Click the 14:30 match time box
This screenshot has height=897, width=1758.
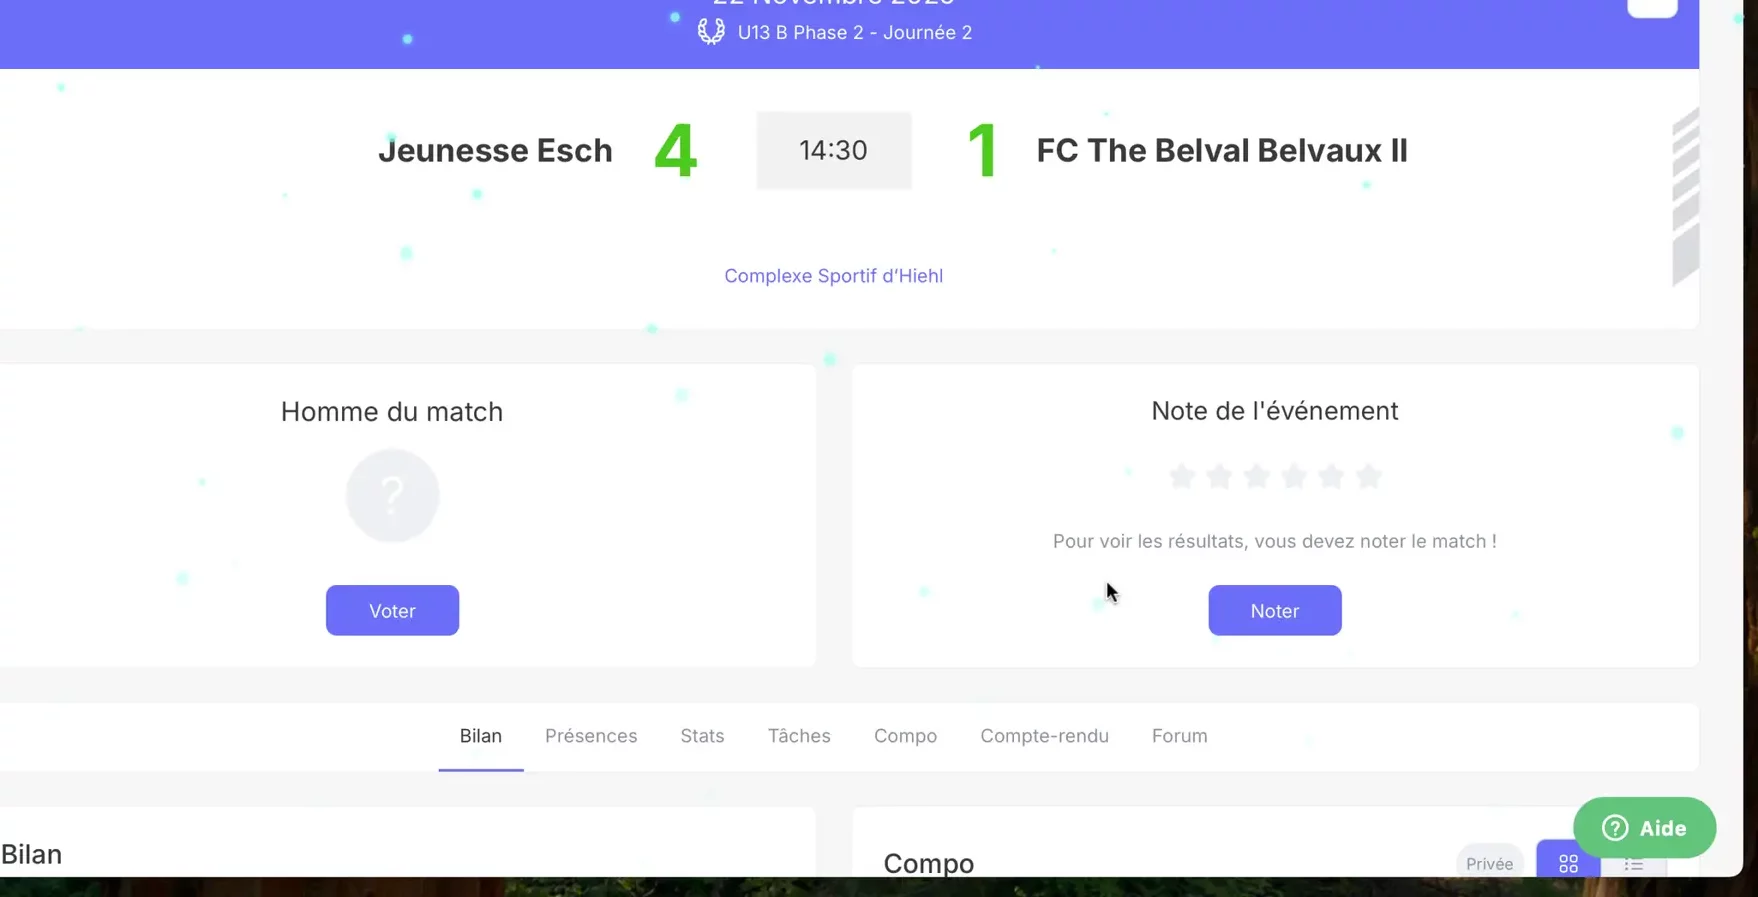click(x=833, y=151)
